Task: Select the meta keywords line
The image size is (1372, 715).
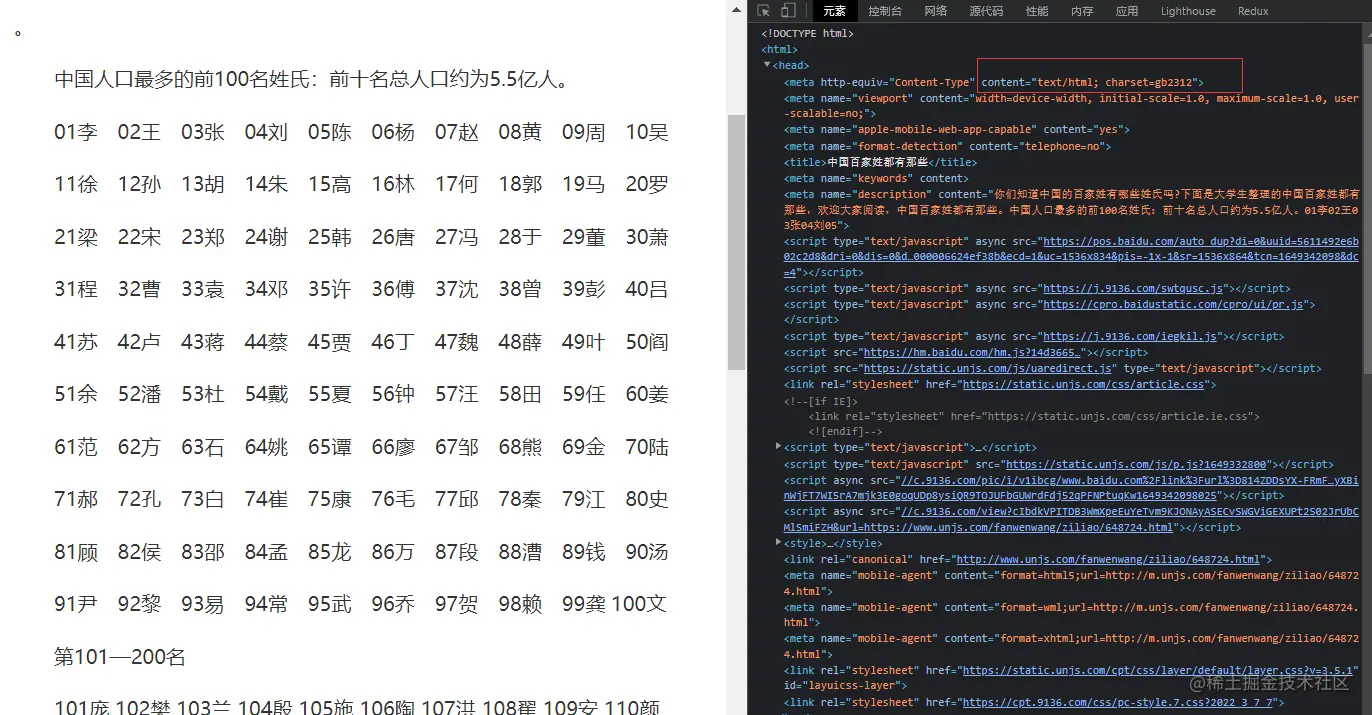Action: pyautogui.click(x=876, y=177)
